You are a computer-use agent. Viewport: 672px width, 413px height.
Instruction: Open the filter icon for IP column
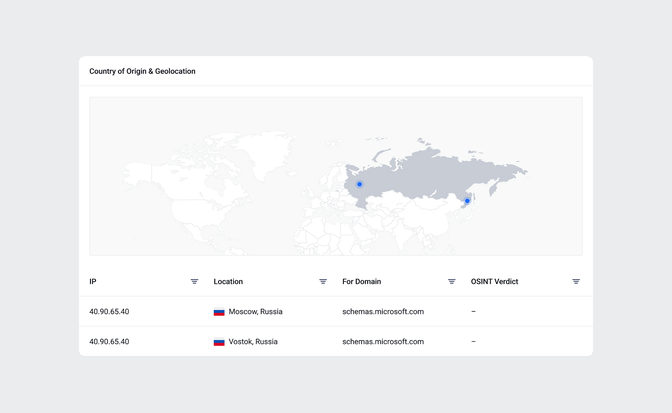point(194,281)
